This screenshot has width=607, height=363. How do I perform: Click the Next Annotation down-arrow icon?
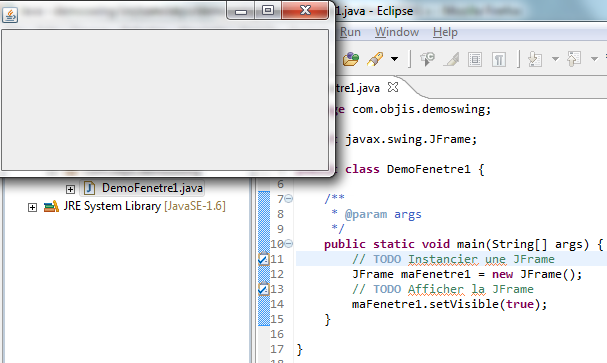click(x=535, y=59)
